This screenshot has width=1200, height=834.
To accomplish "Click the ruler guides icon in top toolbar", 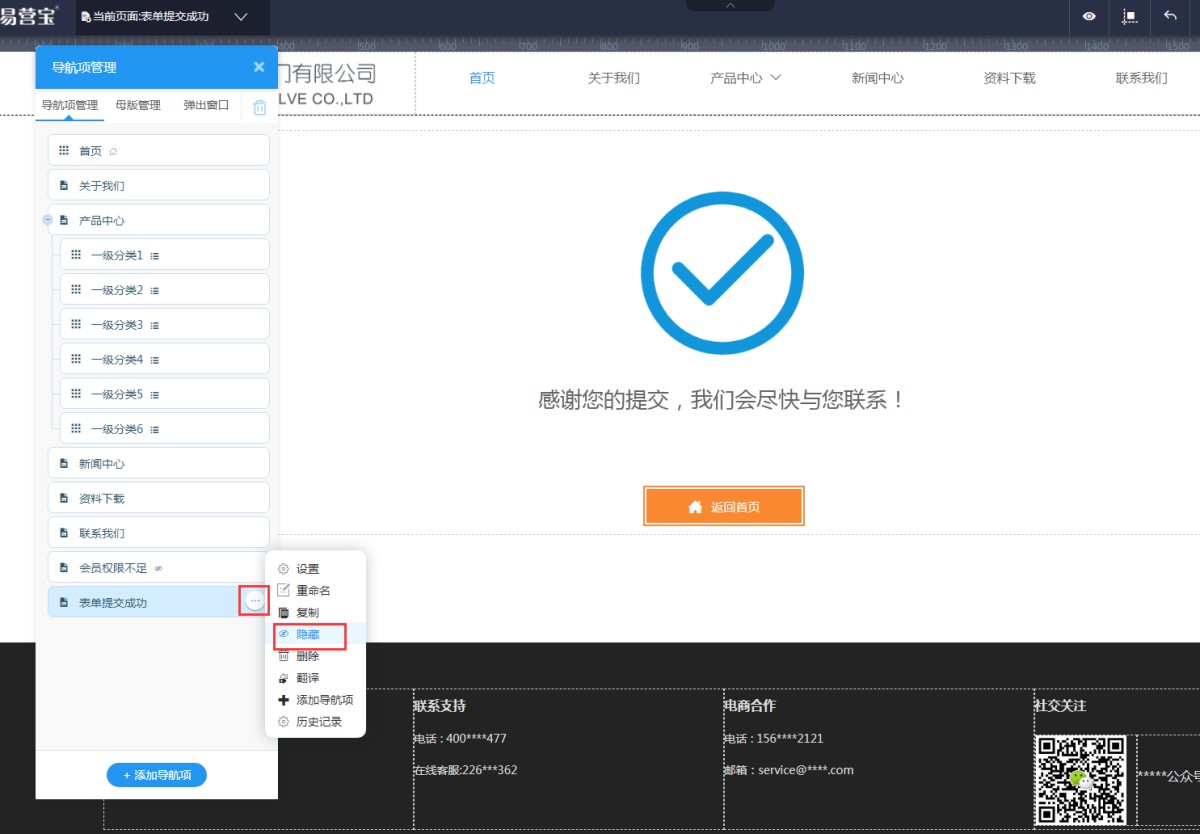I will (1130, 16).
